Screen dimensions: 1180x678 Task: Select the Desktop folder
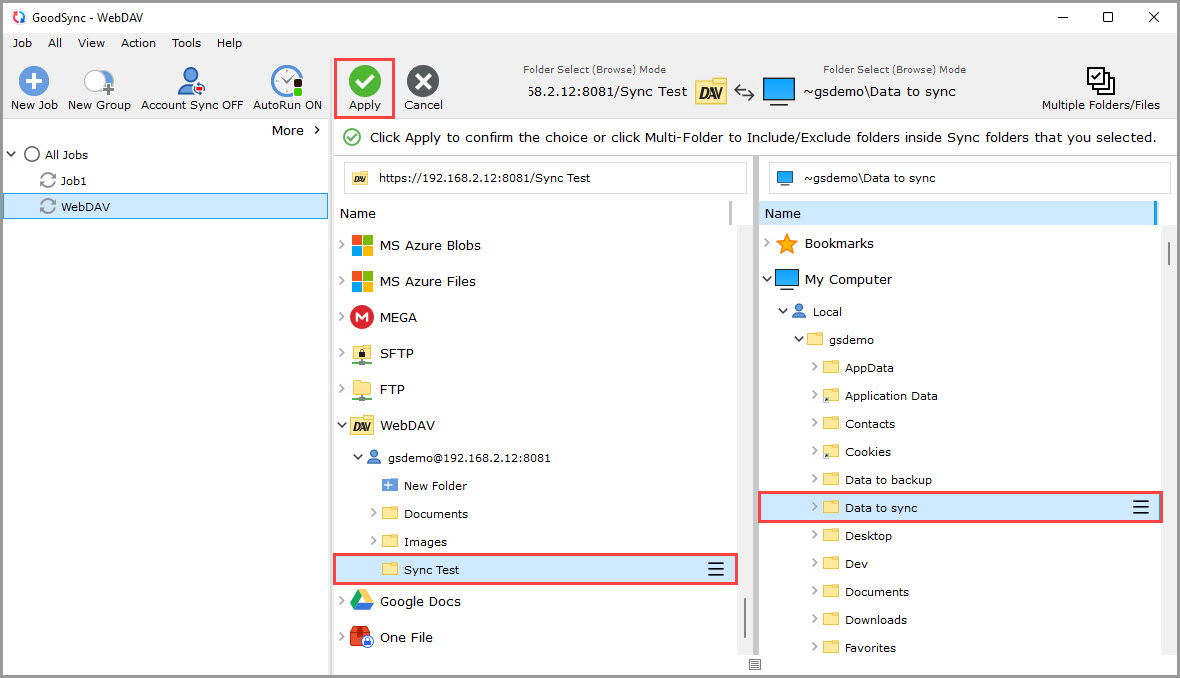[x=868, y=536]
